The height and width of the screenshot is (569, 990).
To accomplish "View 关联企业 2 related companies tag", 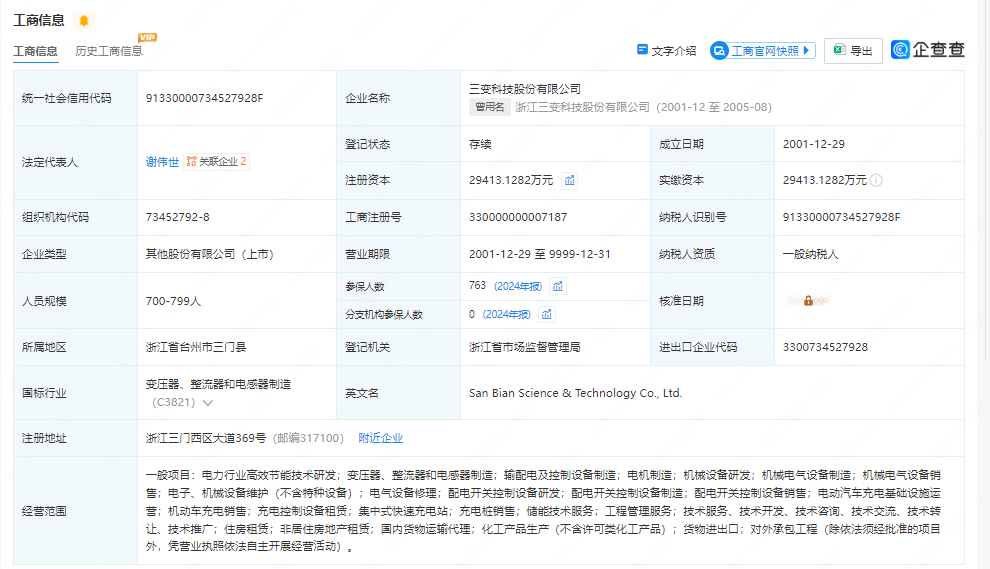I will (217, 162).
